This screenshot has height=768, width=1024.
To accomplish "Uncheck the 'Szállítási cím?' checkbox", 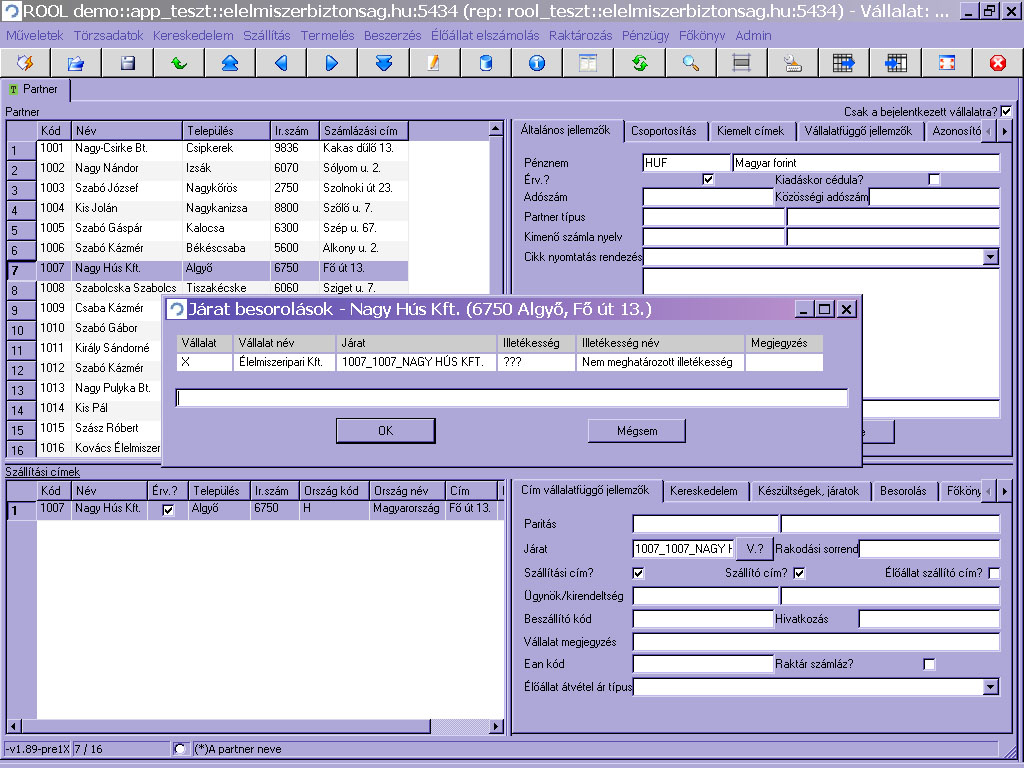I will coord(639,573).
